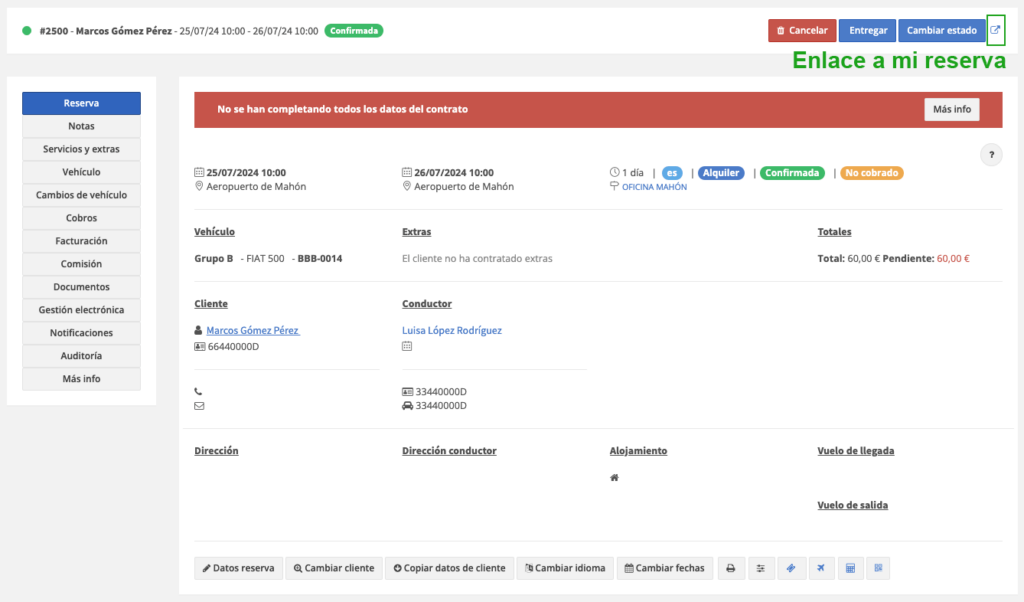Click the Confirmada badge in reservation details
Screen dimensions: 1024x602
(x=792, y=173)
